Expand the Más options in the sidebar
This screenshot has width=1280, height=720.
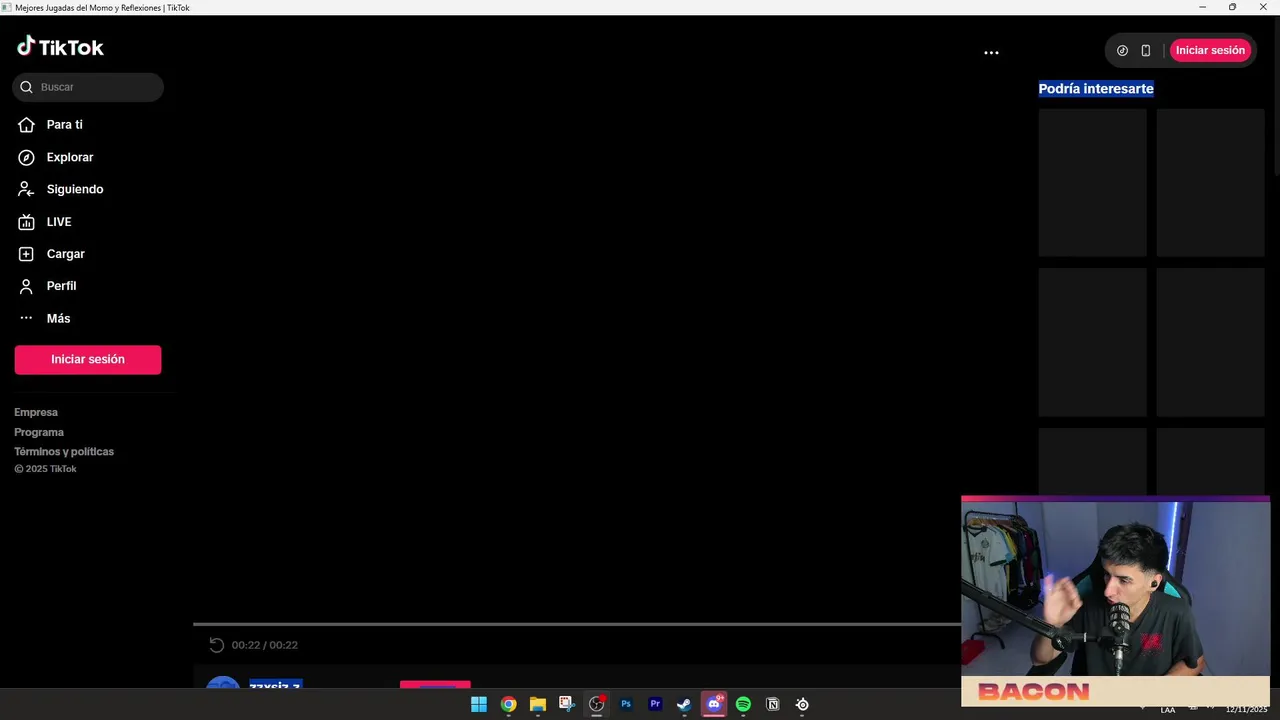pos(58,318)
